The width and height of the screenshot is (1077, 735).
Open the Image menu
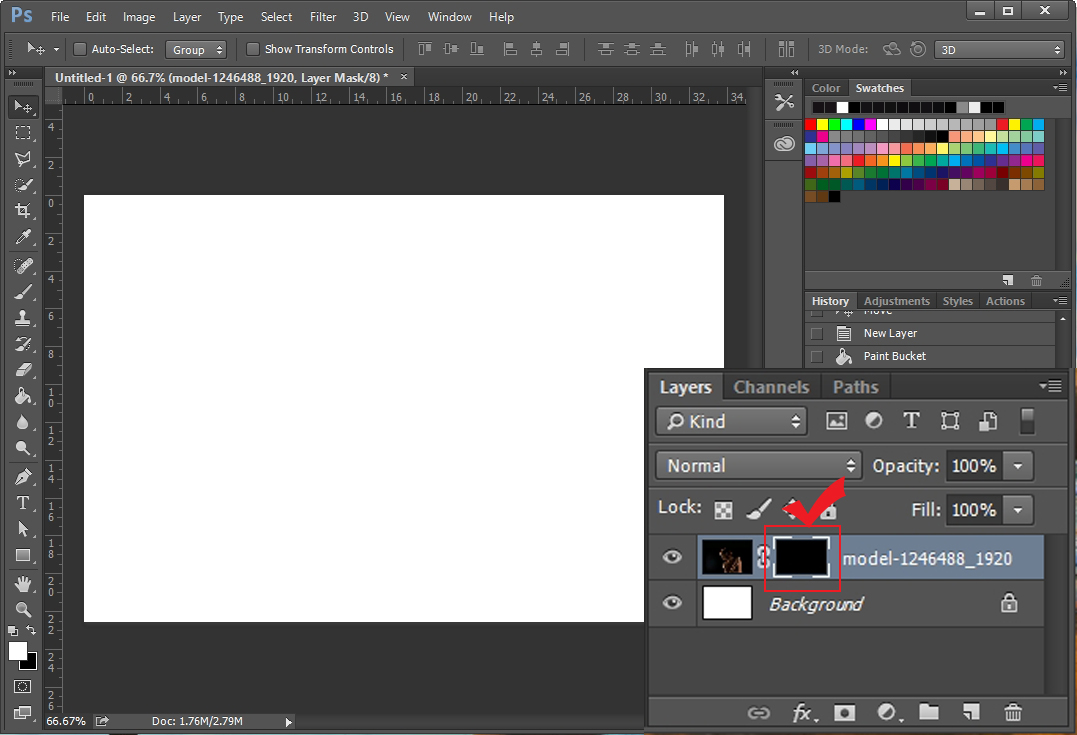pyautogui.click(x=139, y=16)
